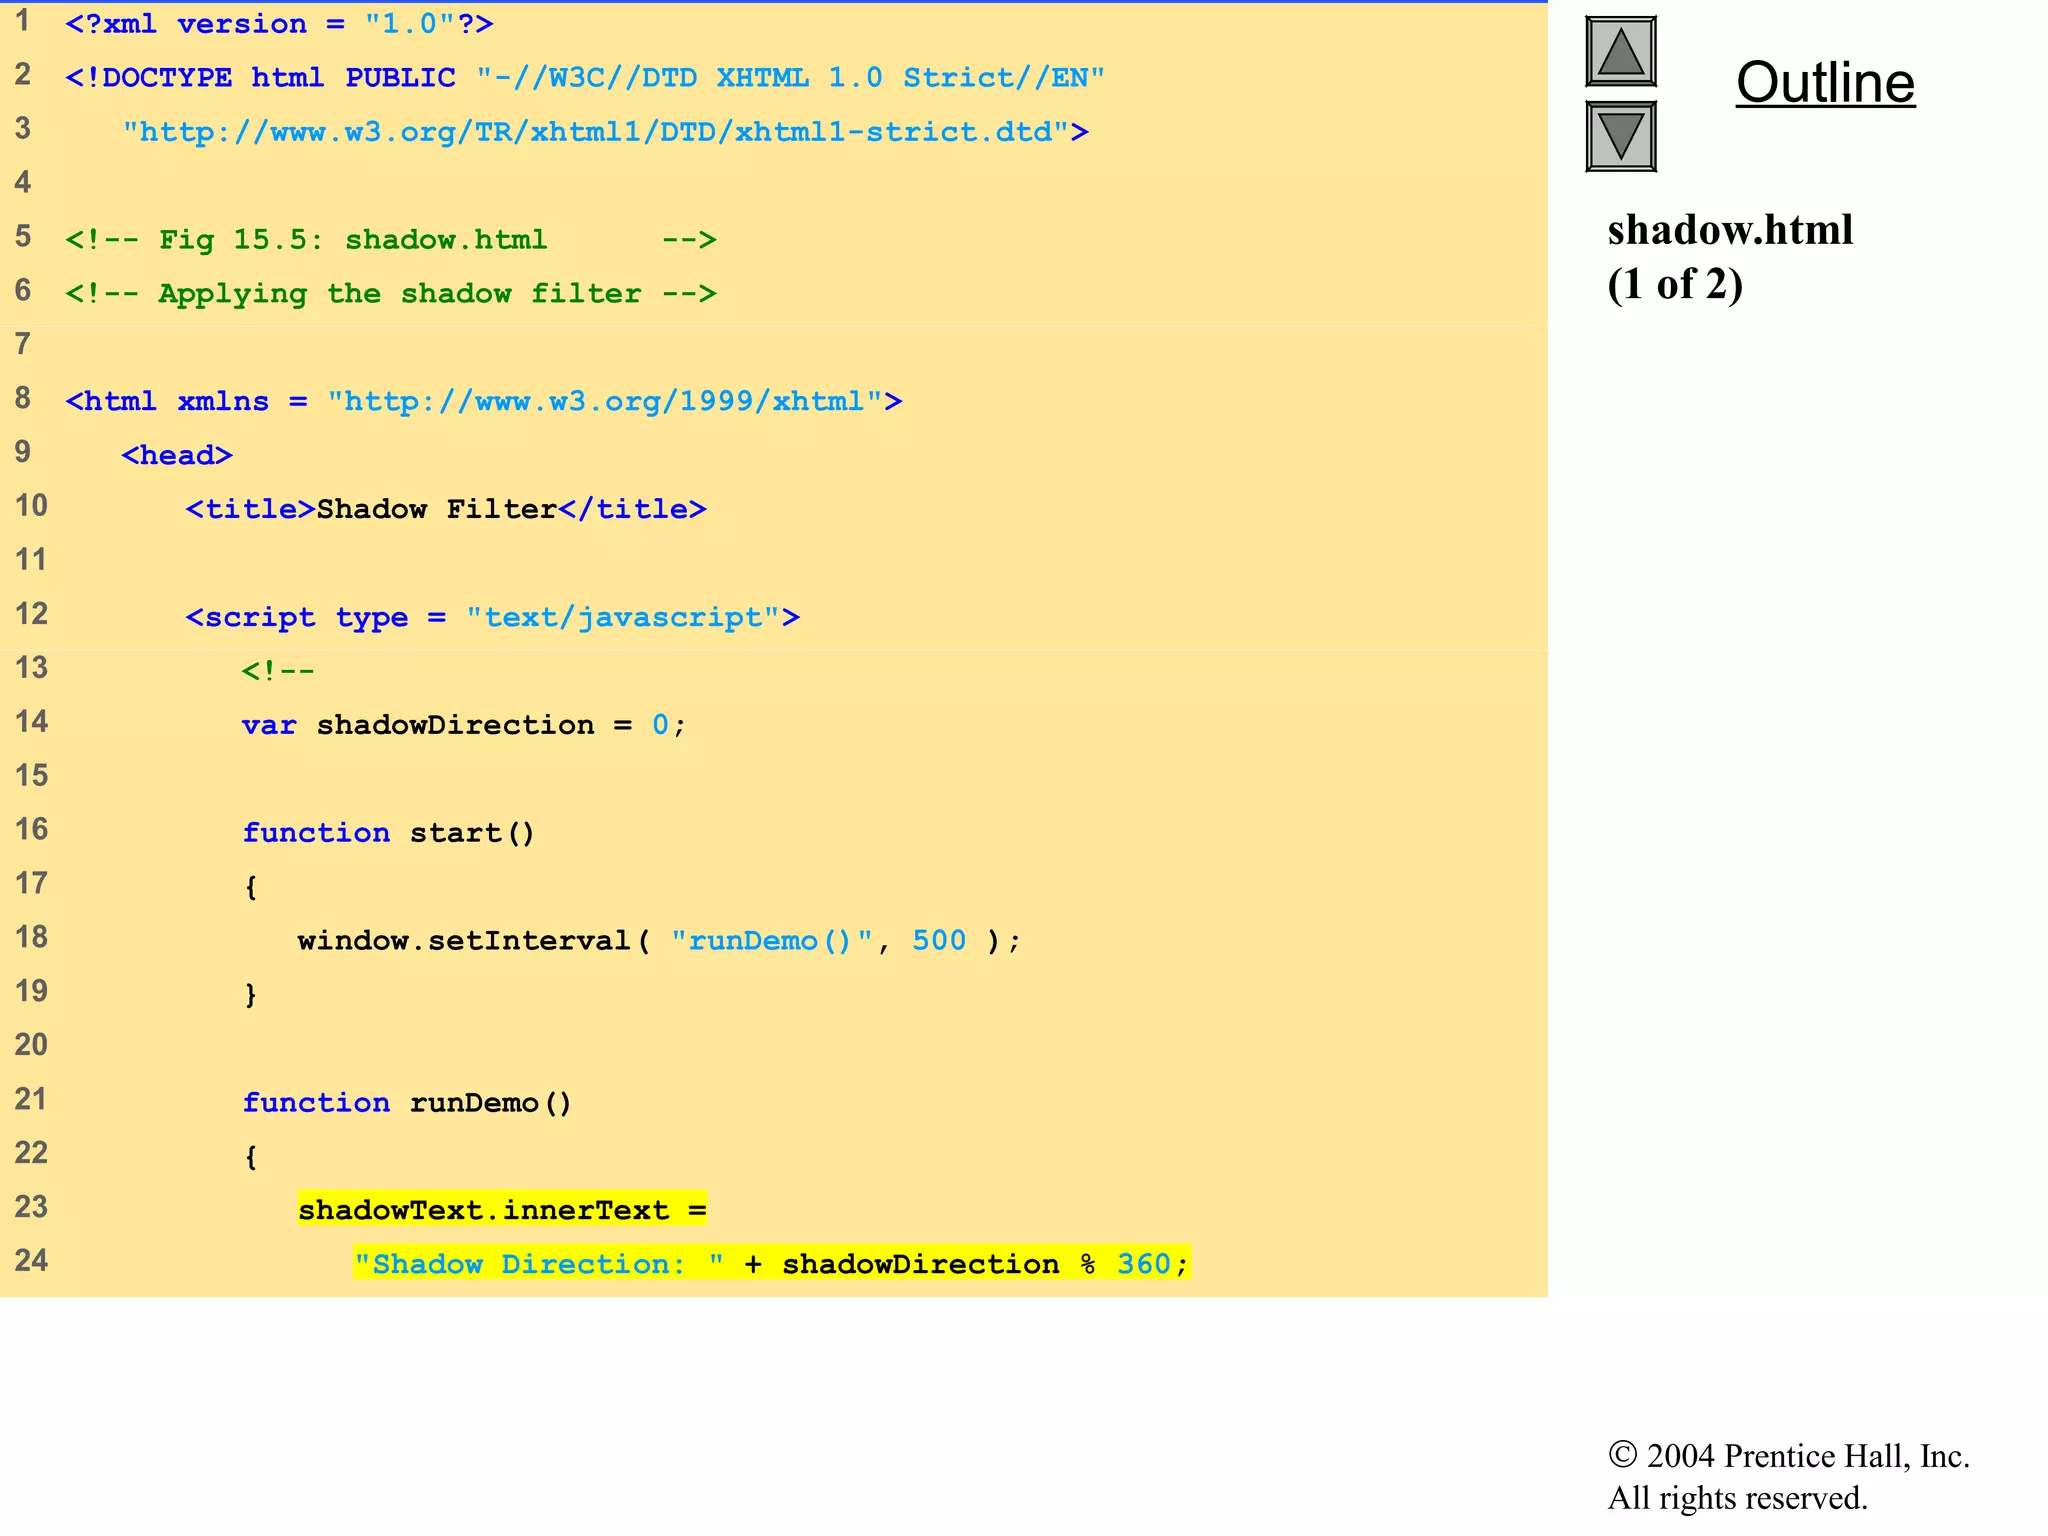2048x1536 pixels.
Task: Select the highlighted shadowText.innerText line
Action: pyautogui.click(x=502, y=1211)
